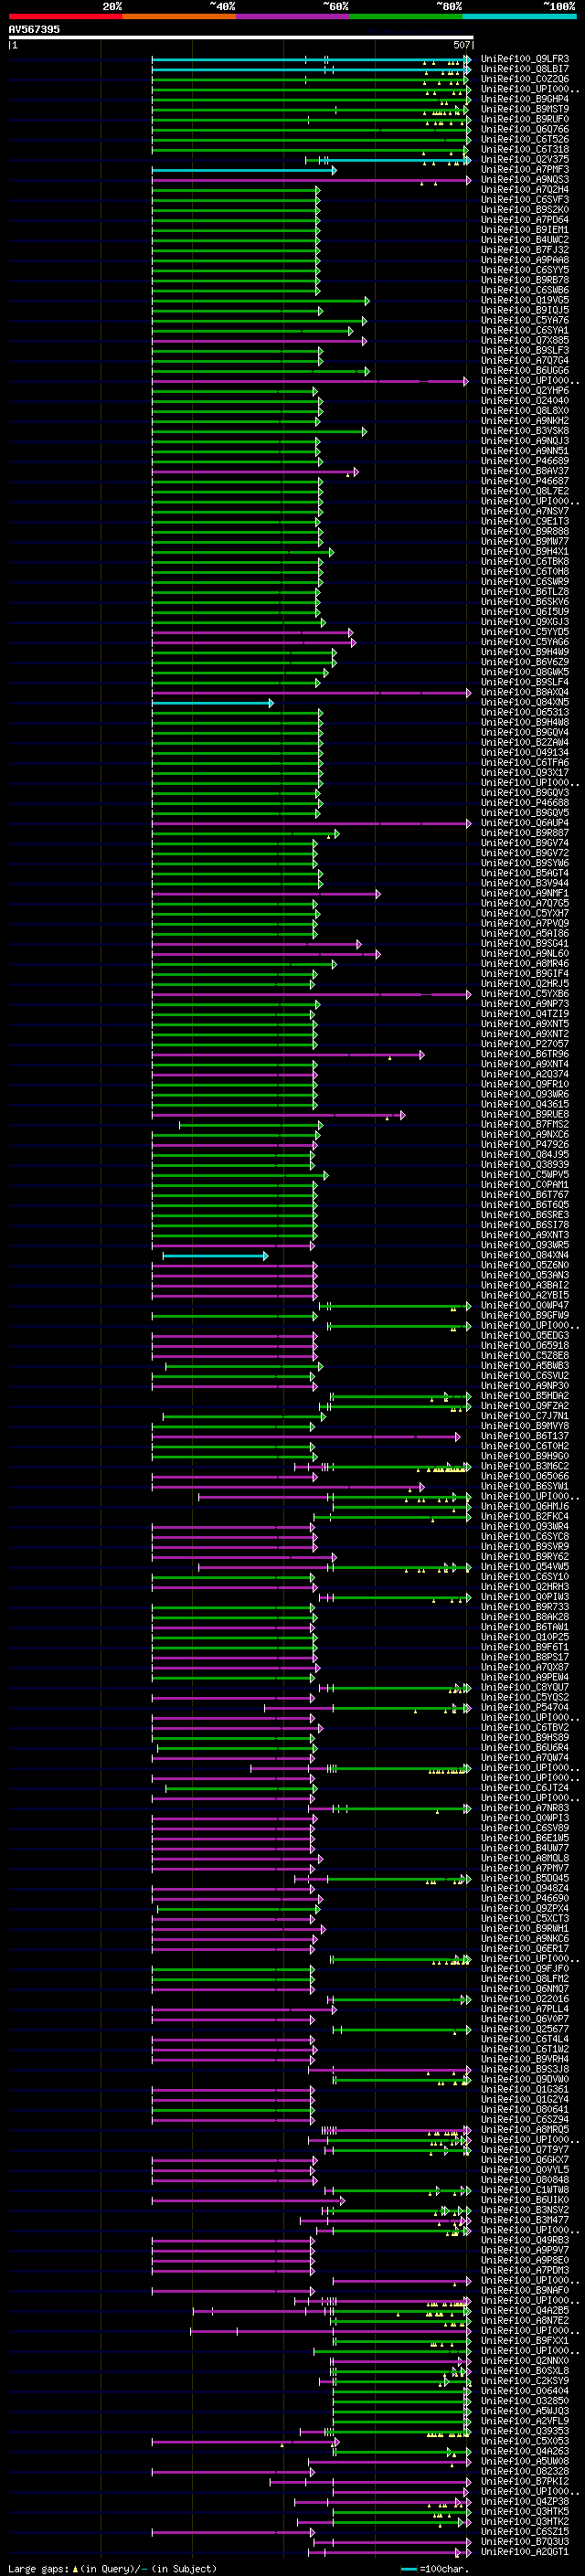Open hit UniRef100_Q8LBI7
Viewport: 585px width, 2576px height.
(x=525, y=70)
